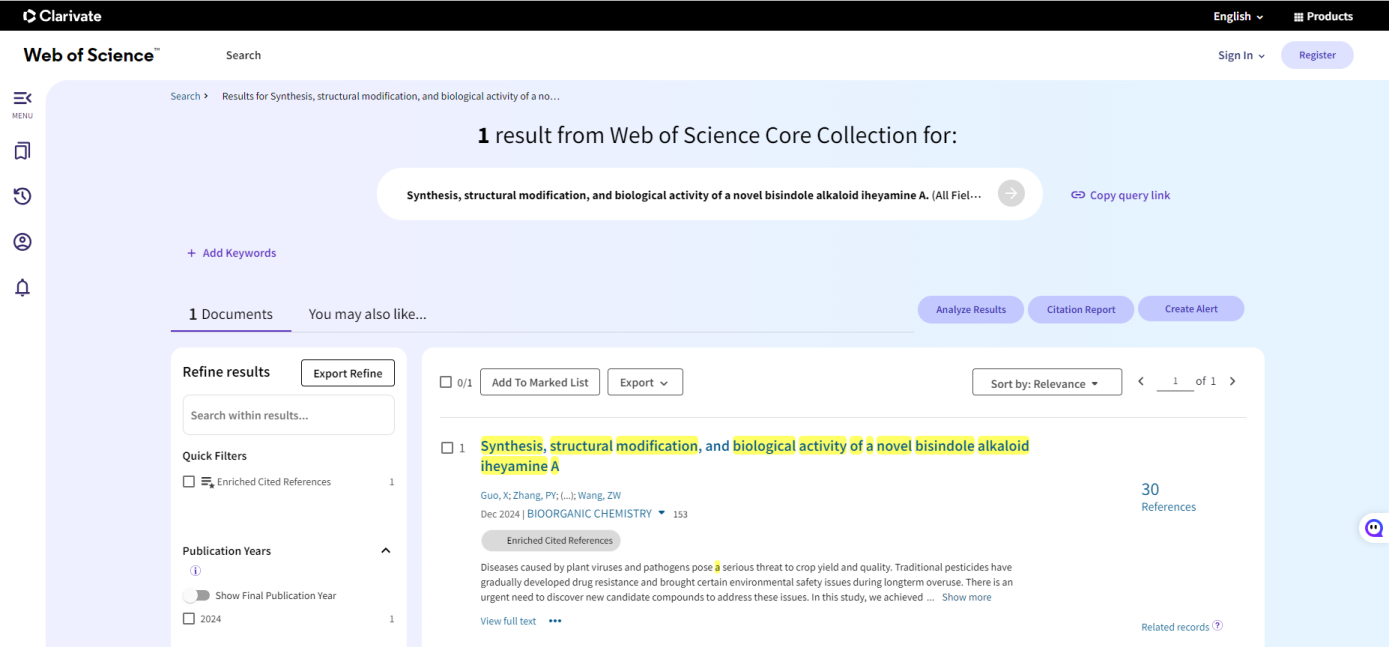
Task: Click the Analyze Results button
Action: 970,309
